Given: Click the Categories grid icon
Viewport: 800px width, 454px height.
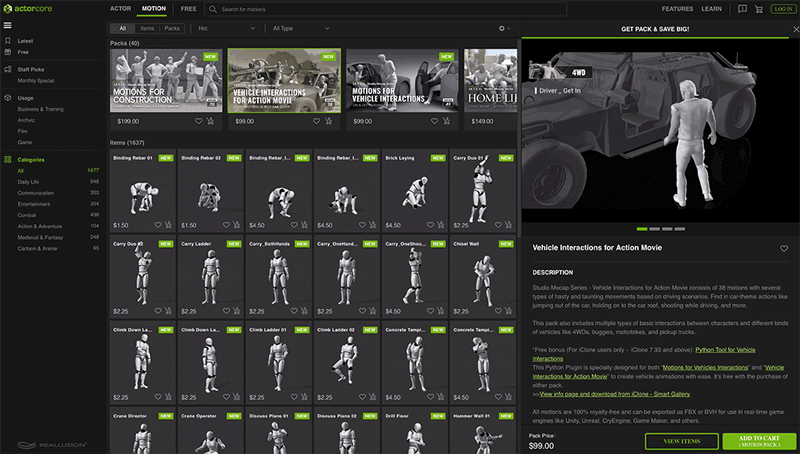Looking at the screenshot, I should click(x=8, y=160).
